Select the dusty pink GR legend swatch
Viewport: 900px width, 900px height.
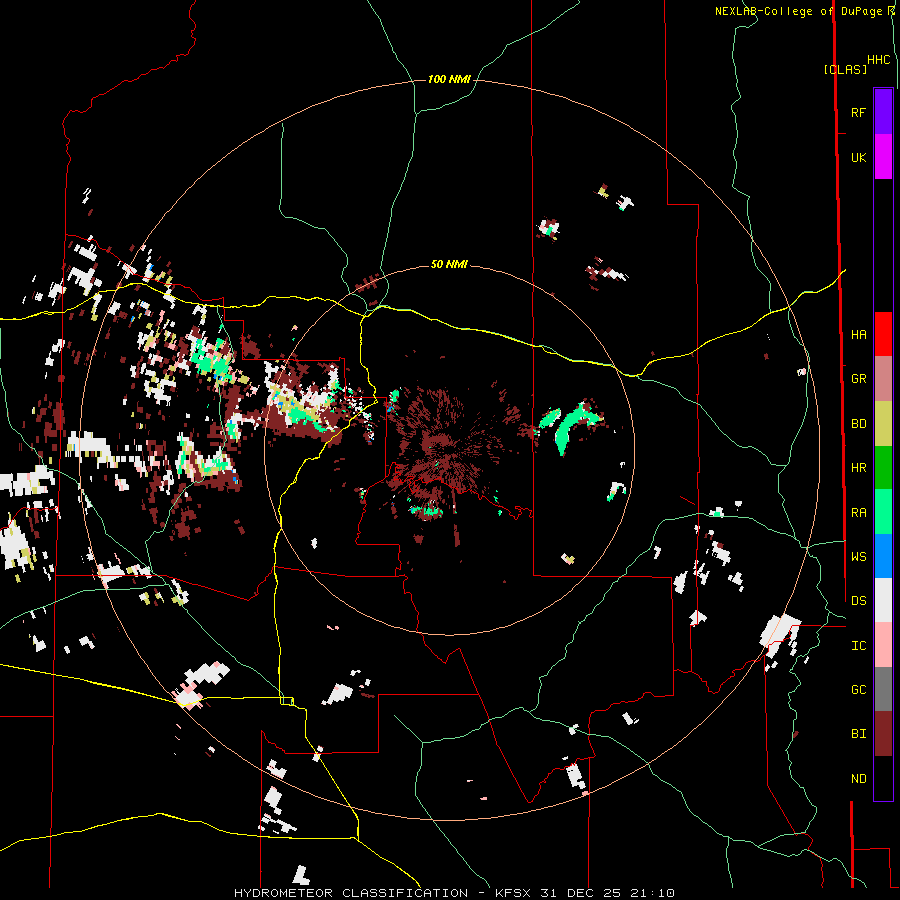click(x=883, y=379)
